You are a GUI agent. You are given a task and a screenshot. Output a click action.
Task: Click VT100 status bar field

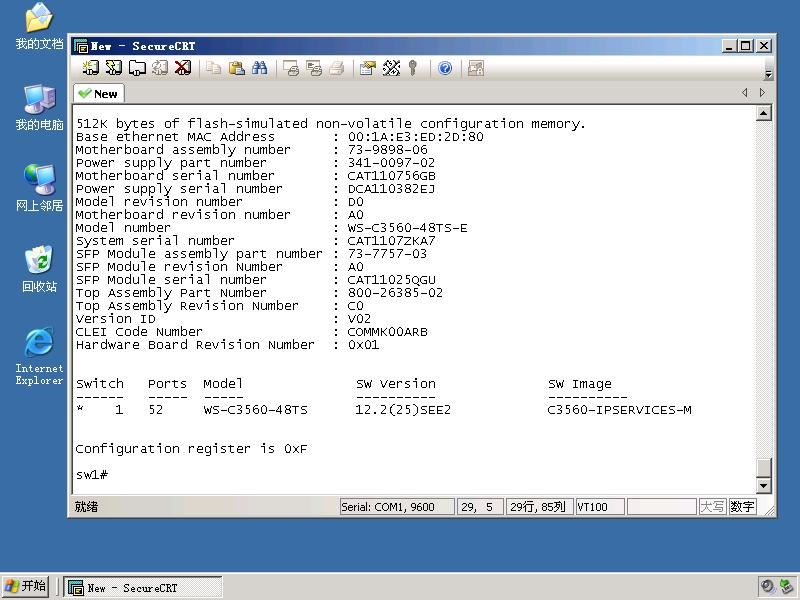(x=599, y=507)
